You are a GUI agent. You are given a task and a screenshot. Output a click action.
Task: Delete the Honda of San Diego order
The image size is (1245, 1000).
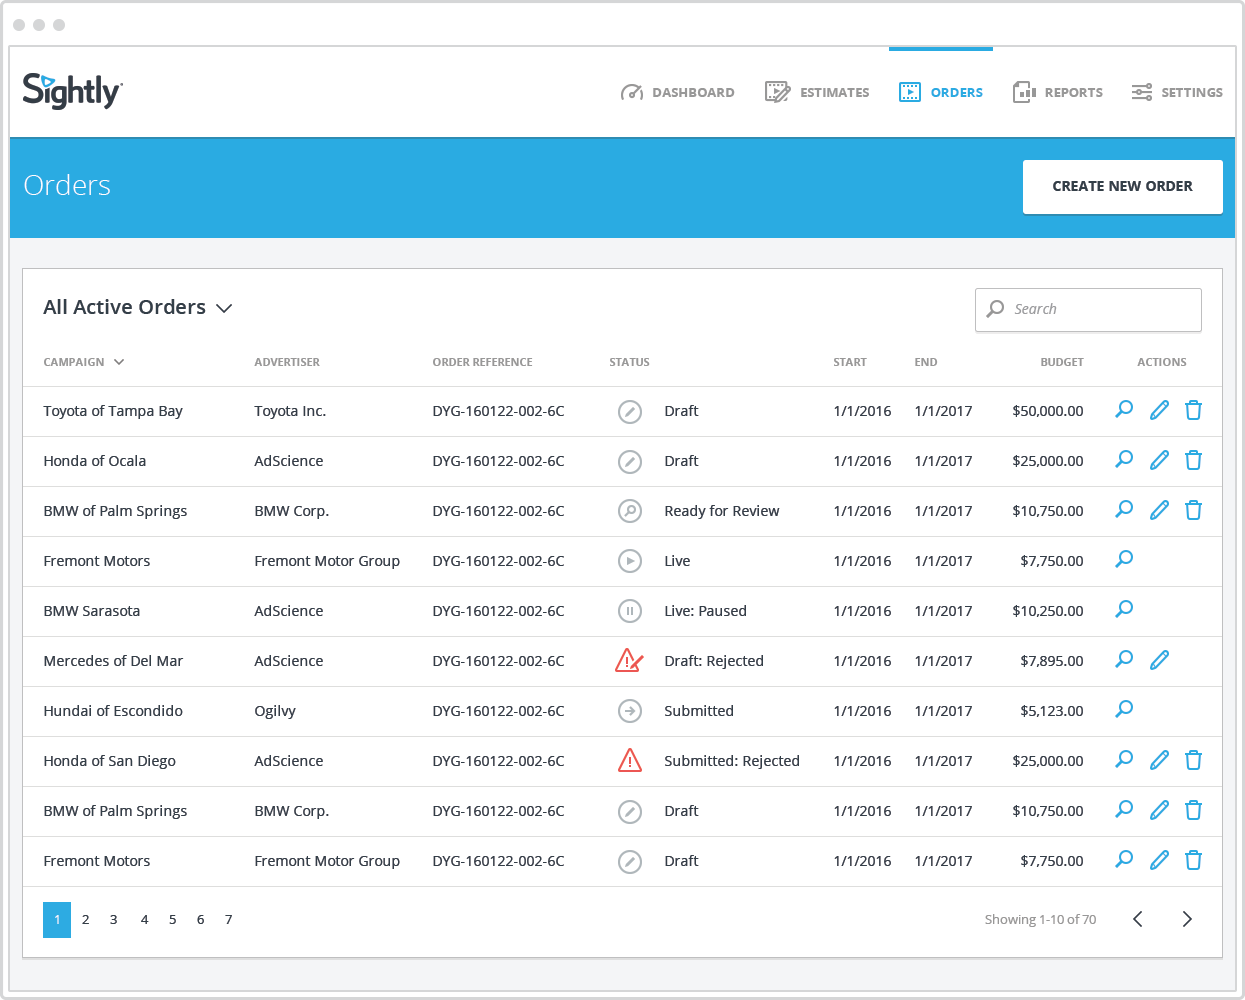[x=1193, y=760]
